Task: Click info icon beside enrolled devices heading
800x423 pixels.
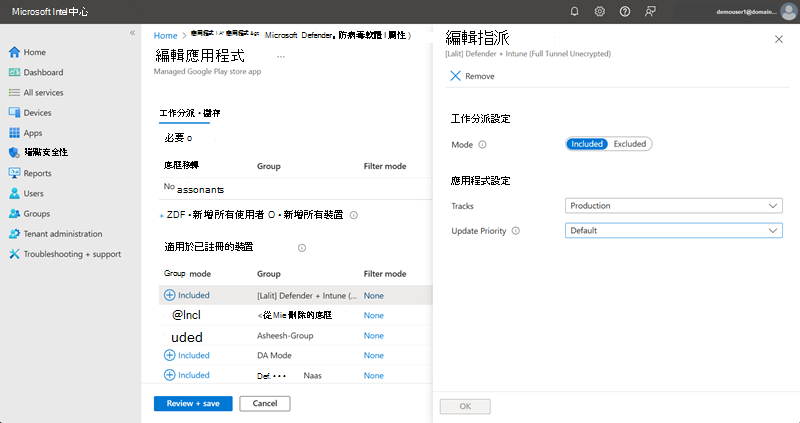Action: coord(302,248)
